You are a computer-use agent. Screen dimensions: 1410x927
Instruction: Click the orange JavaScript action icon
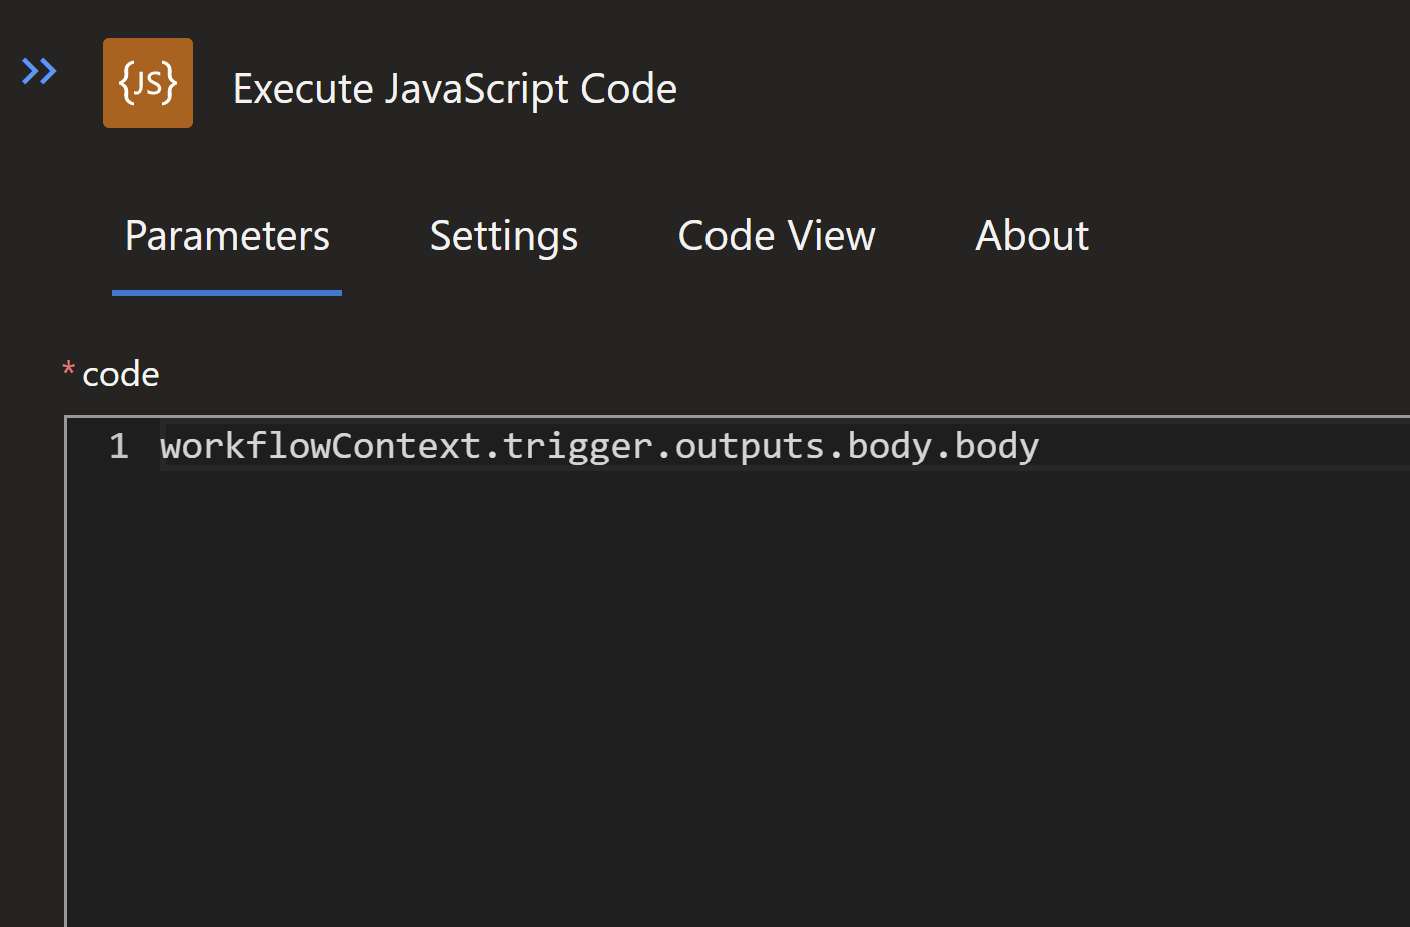point(148,83)
